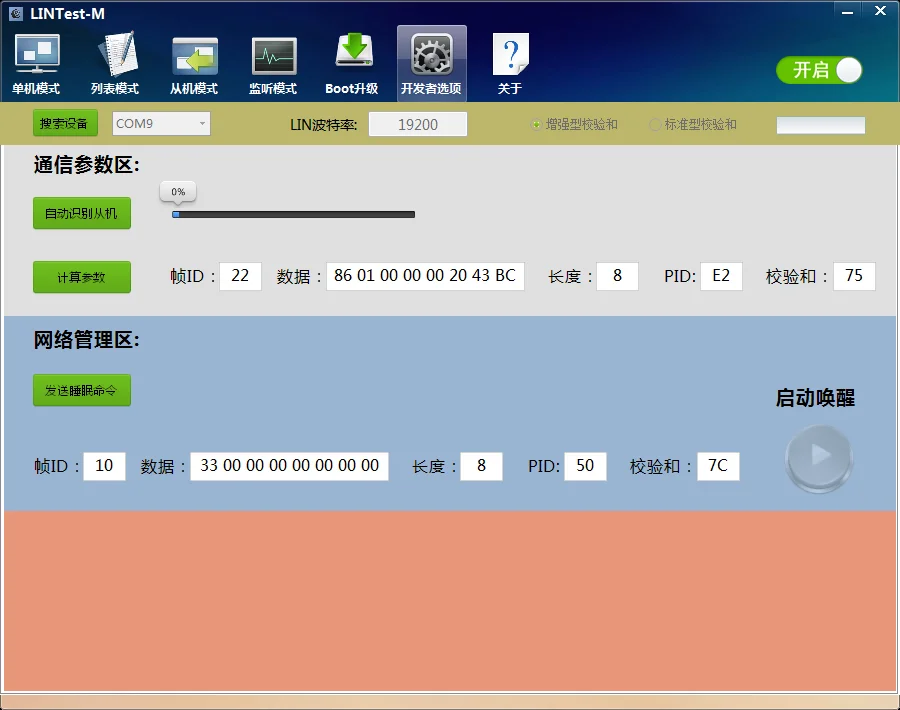900x710 pixels.
Task: Click the 0% progress indicator bubble
Action: point(178,192)
